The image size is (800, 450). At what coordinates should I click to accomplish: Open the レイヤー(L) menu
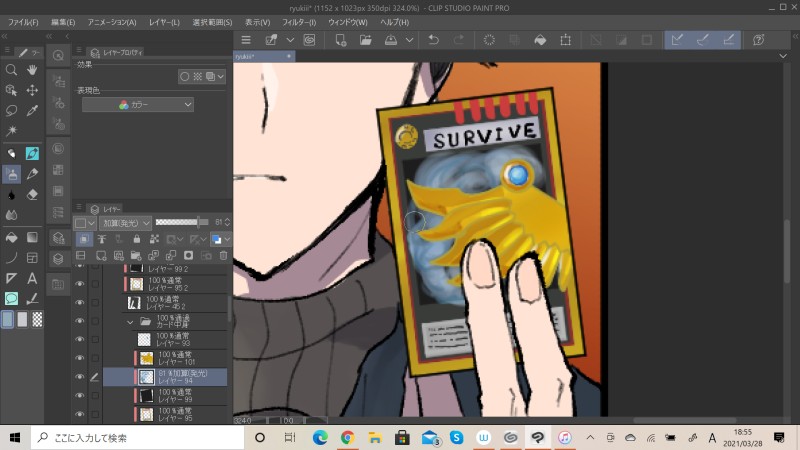tap(164, 22)
